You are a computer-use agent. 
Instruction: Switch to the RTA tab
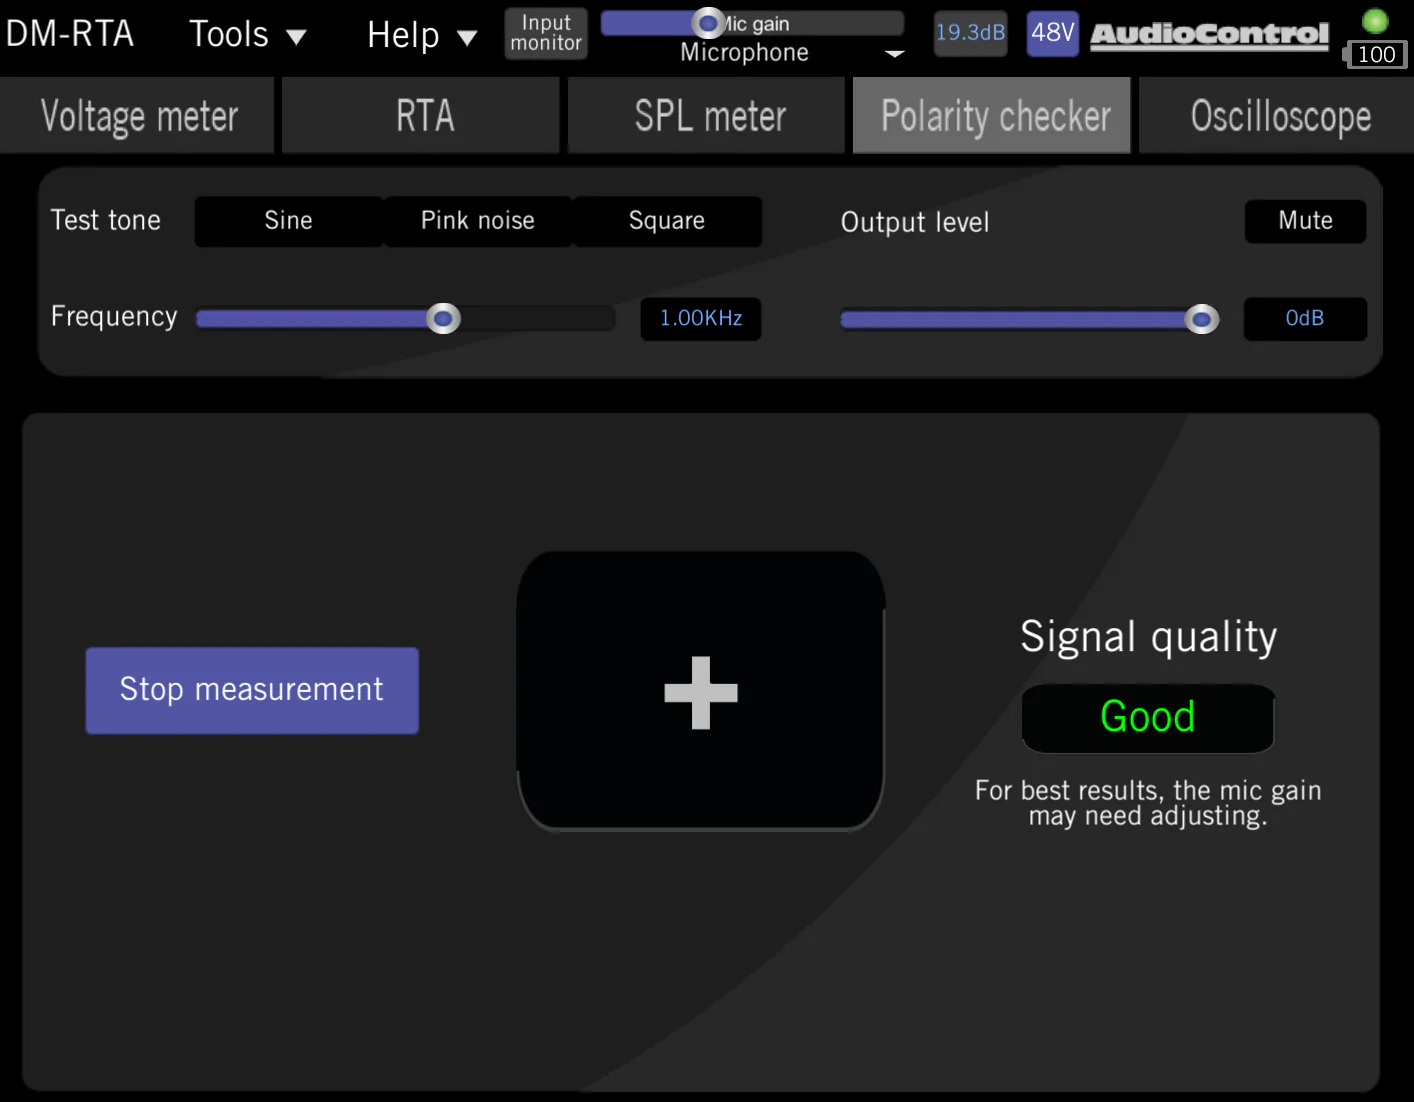(x=420, y=115)
